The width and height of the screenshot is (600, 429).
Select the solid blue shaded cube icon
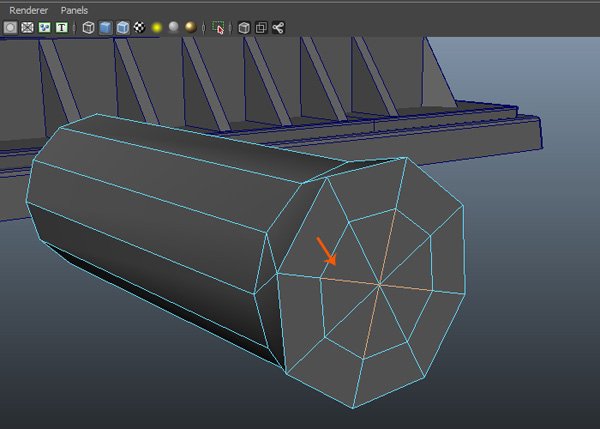pos(105,28)
